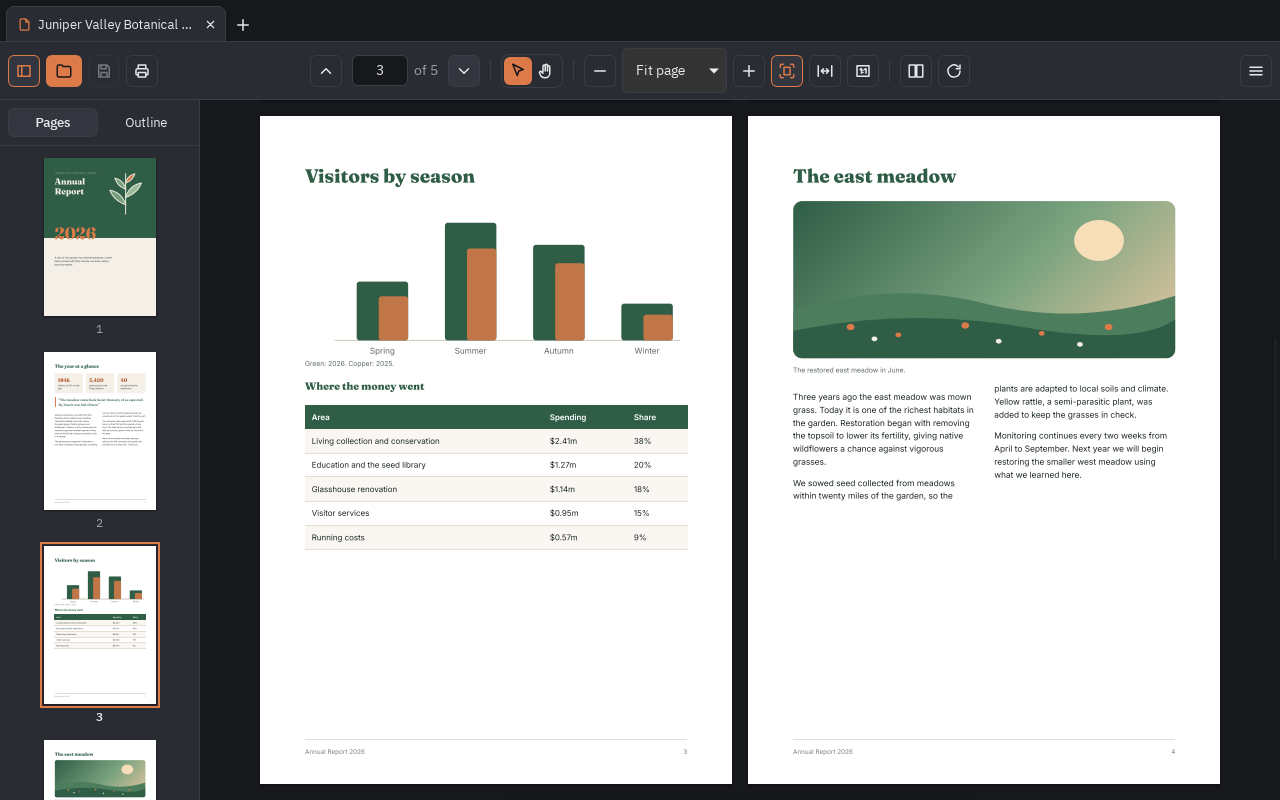The image size is (1280, 800).
Task: Open the hamburger menu
Action: coord(1256,71)
